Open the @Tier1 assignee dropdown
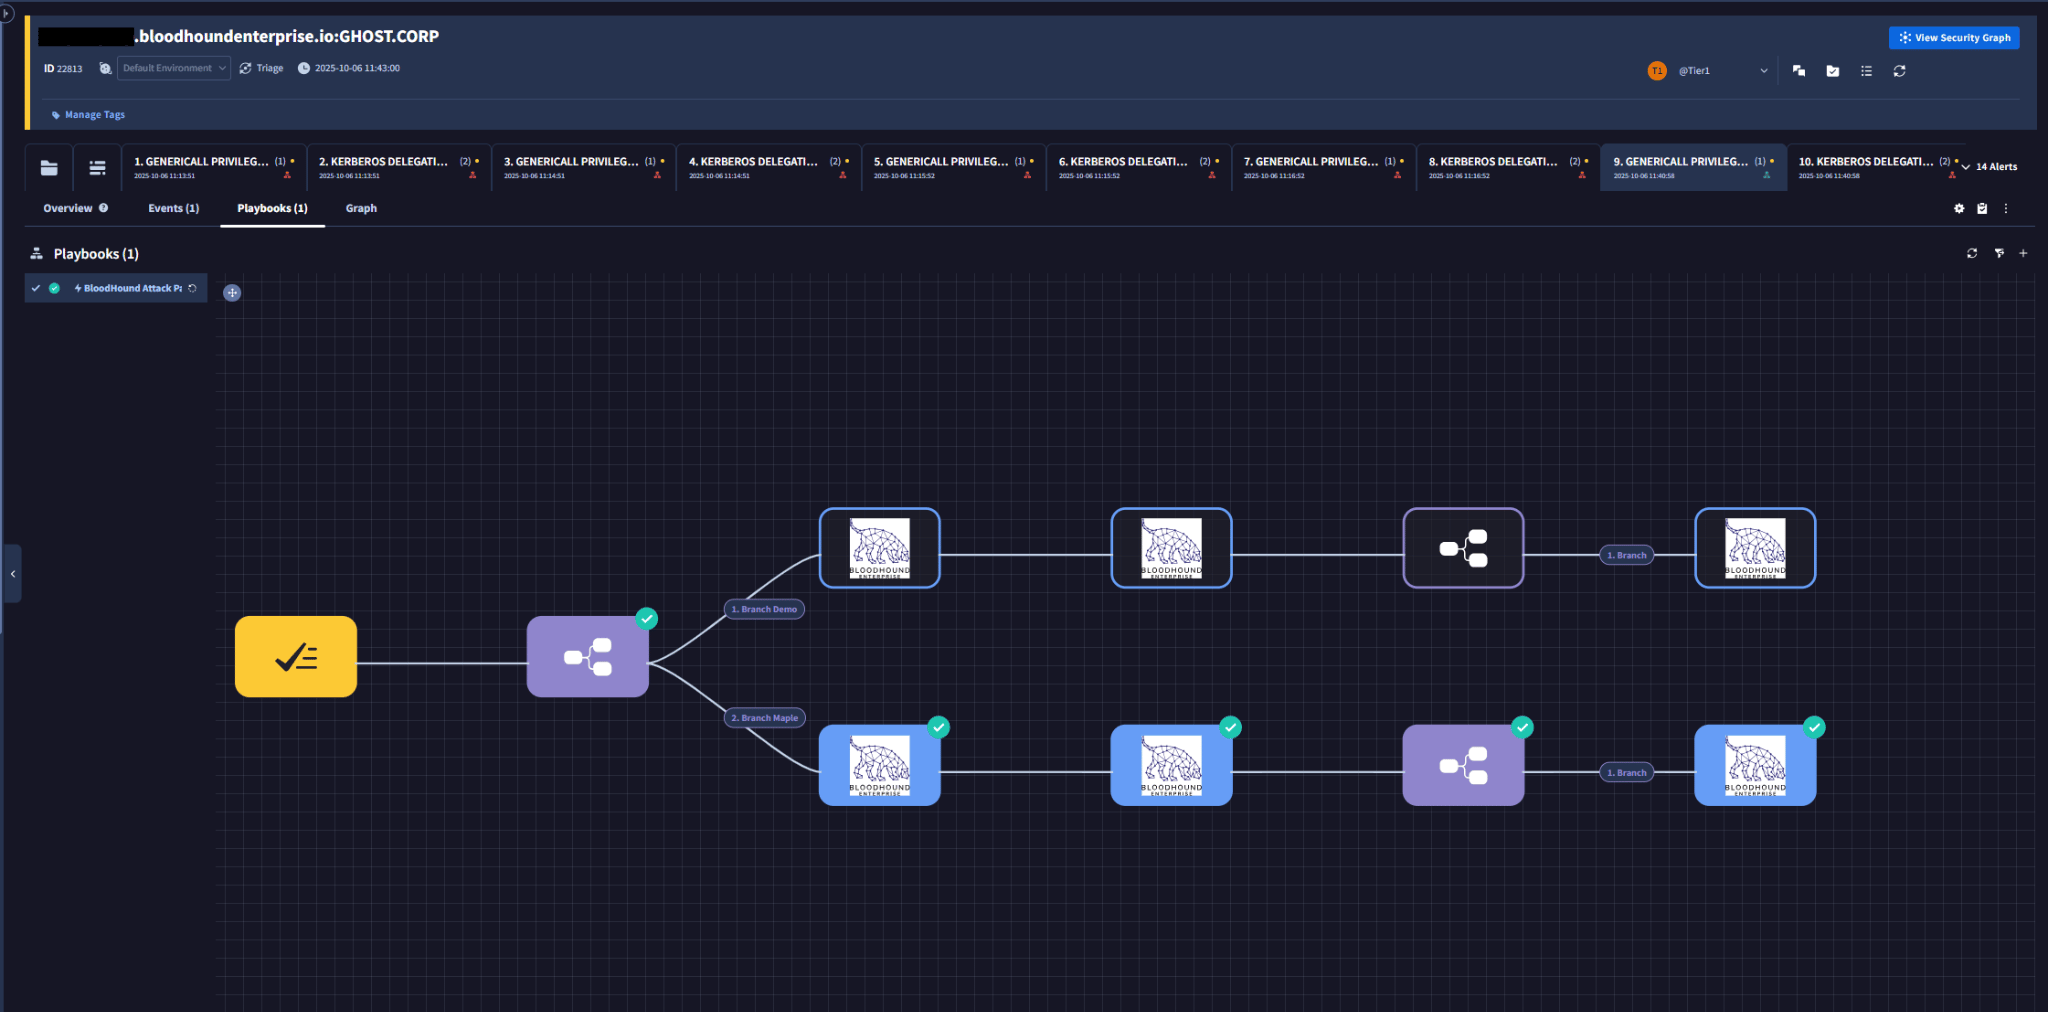Image resolution: width=2048 pixels, height=1012 pixels. (x=1722, y=71)
